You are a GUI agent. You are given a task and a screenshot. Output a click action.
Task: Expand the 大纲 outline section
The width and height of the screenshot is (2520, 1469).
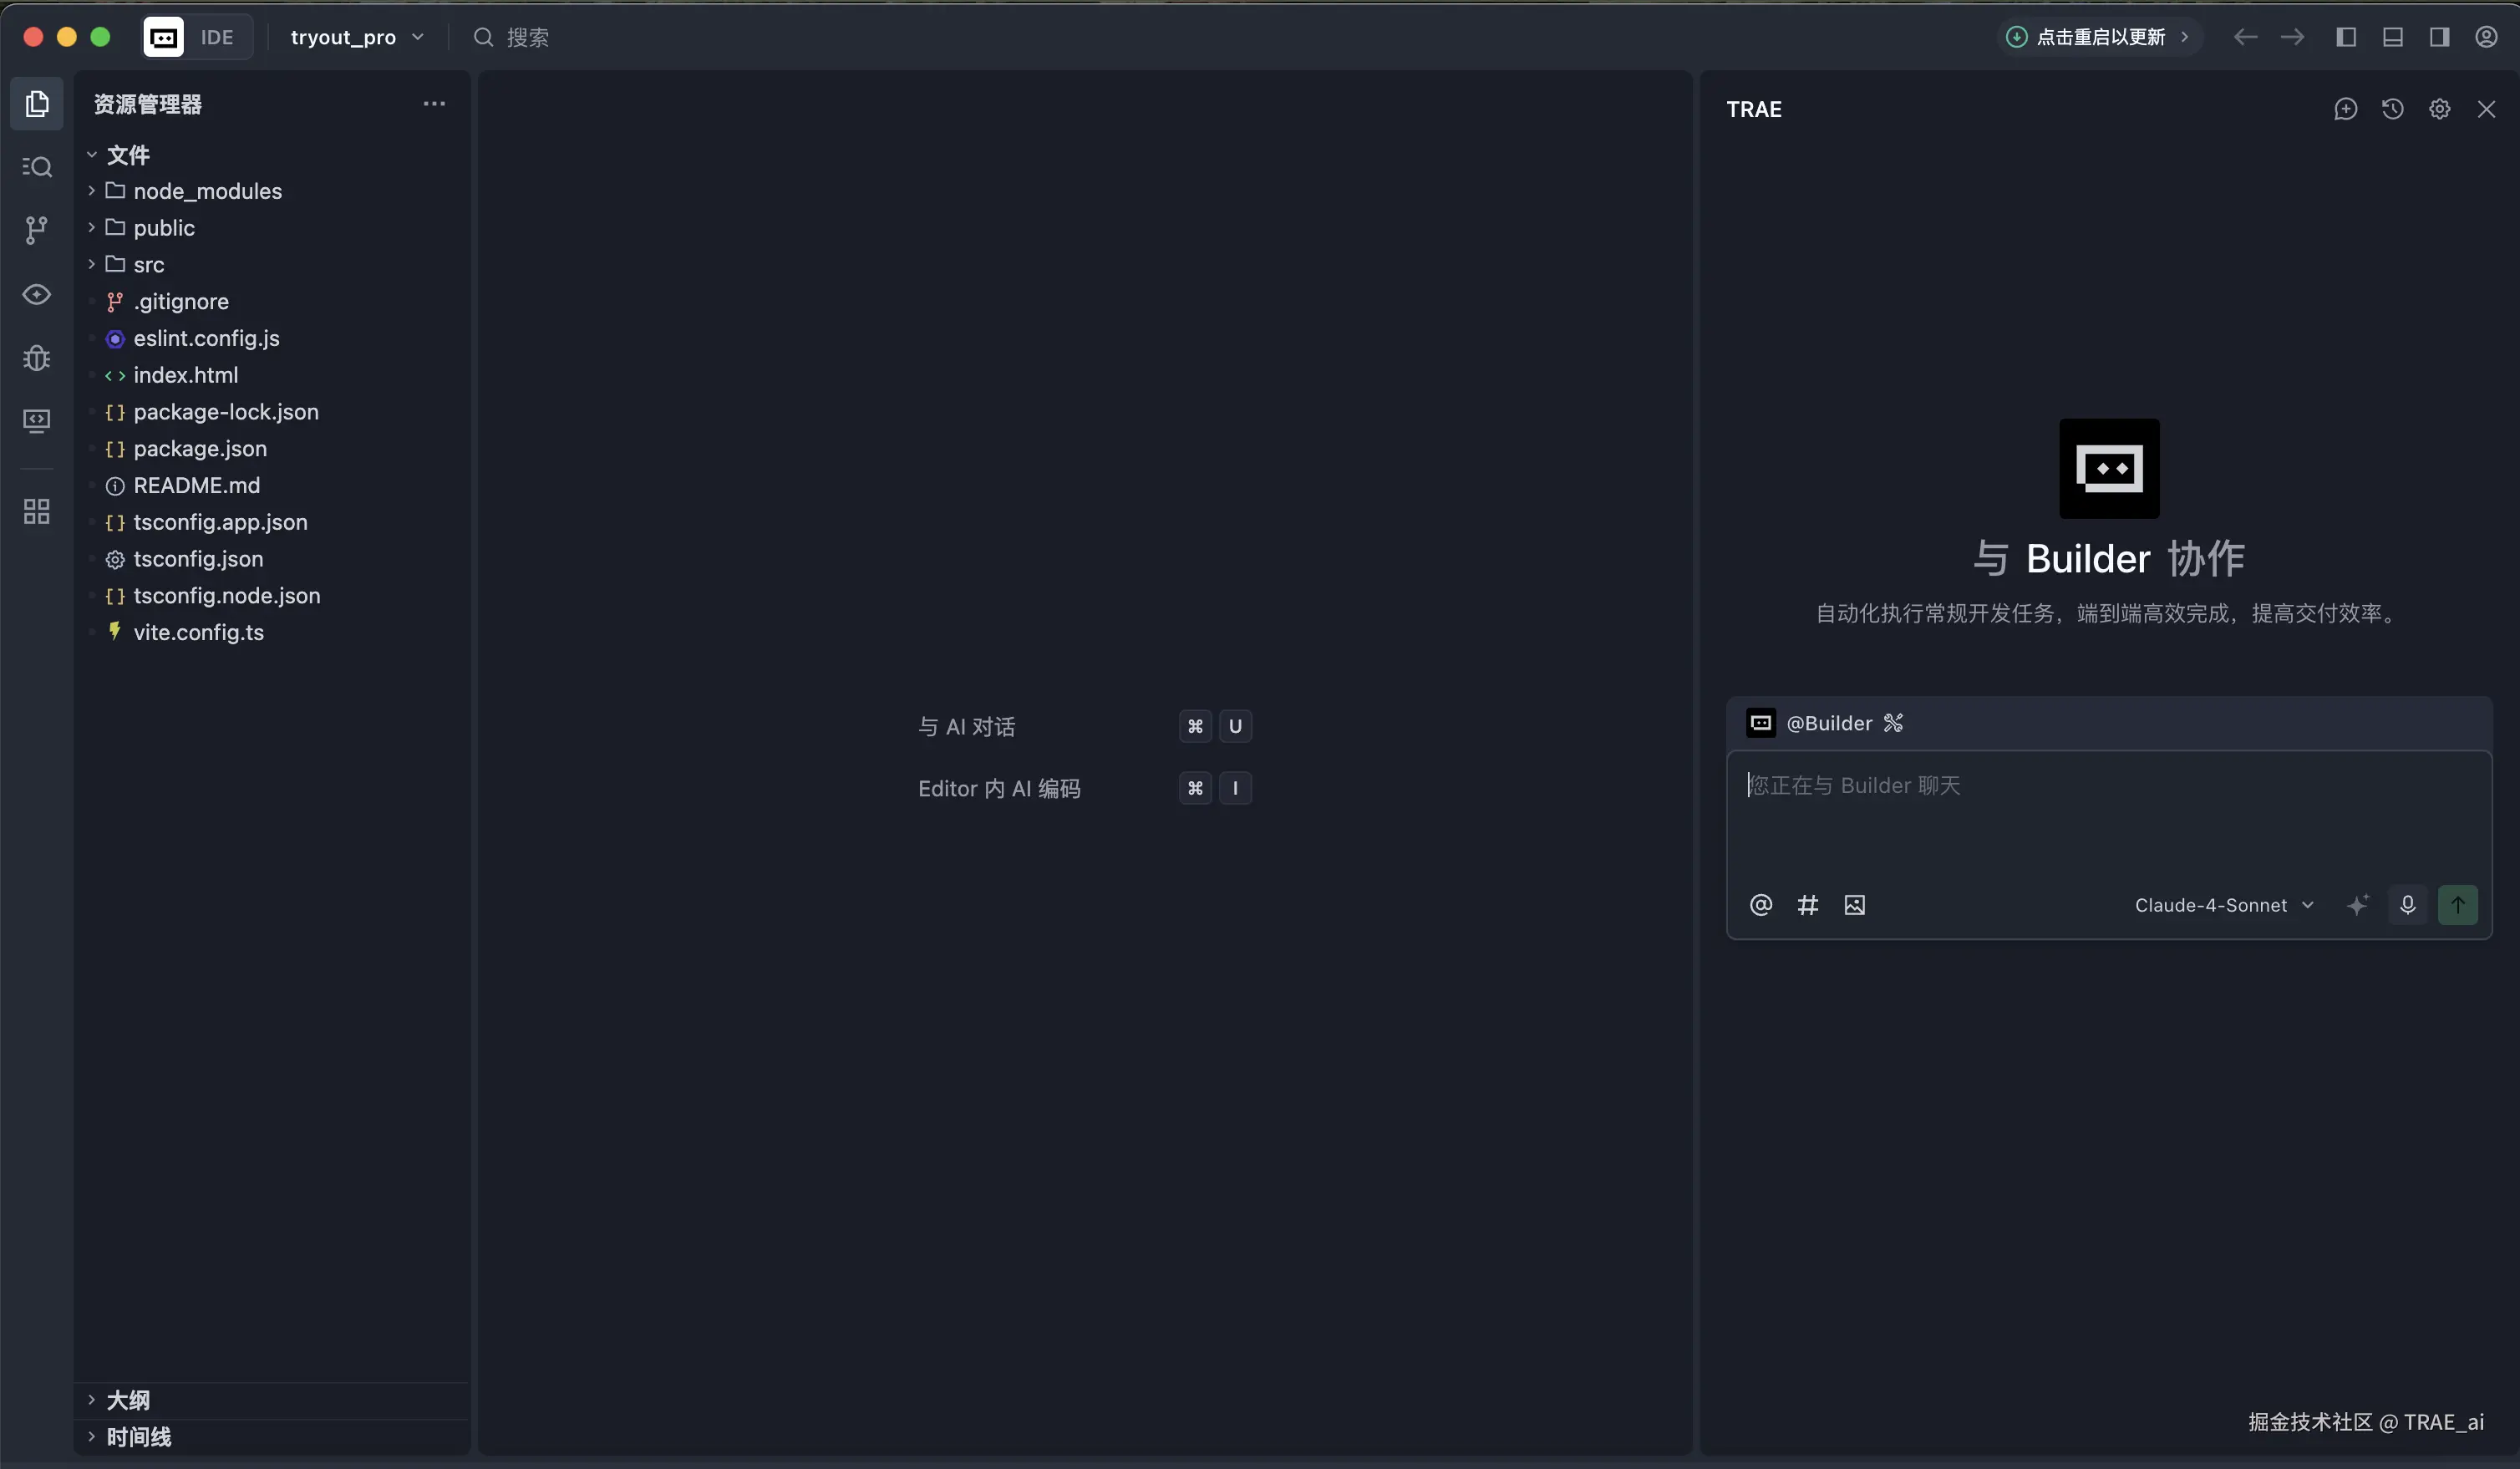click(x=128, y=1400)
